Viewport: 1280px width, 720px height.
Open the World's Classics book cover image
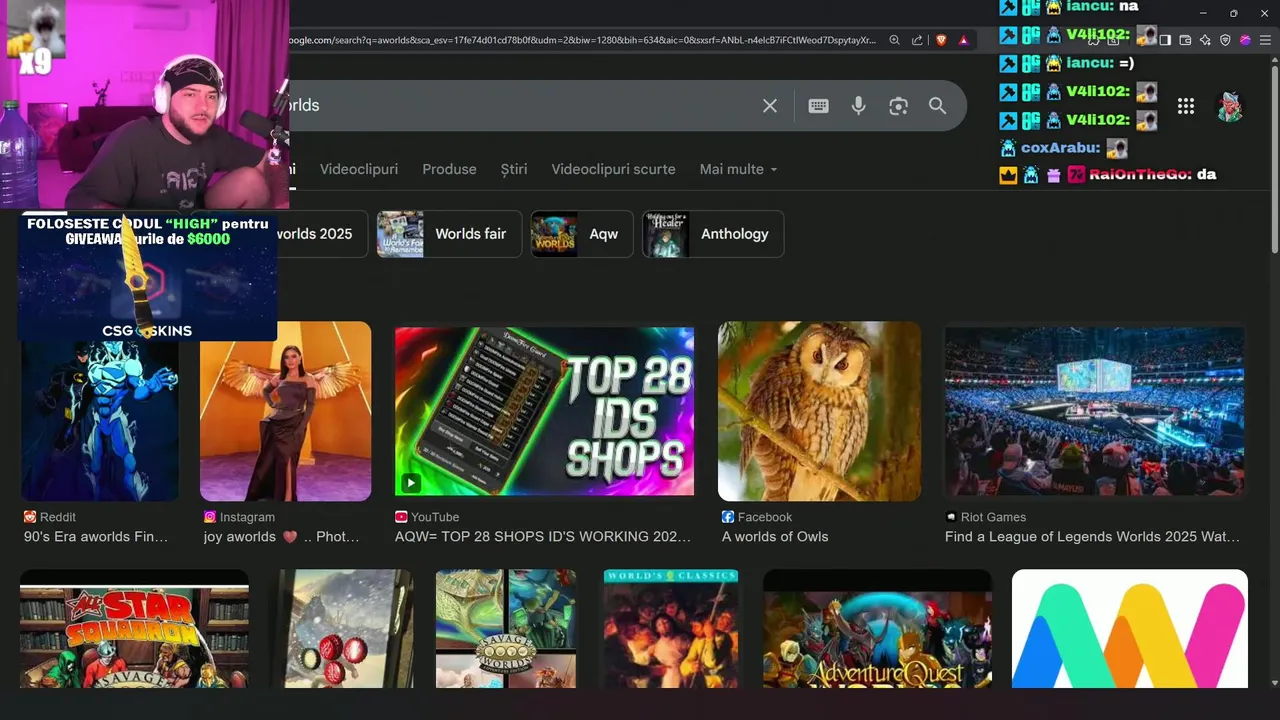click(x=671, y=629)
